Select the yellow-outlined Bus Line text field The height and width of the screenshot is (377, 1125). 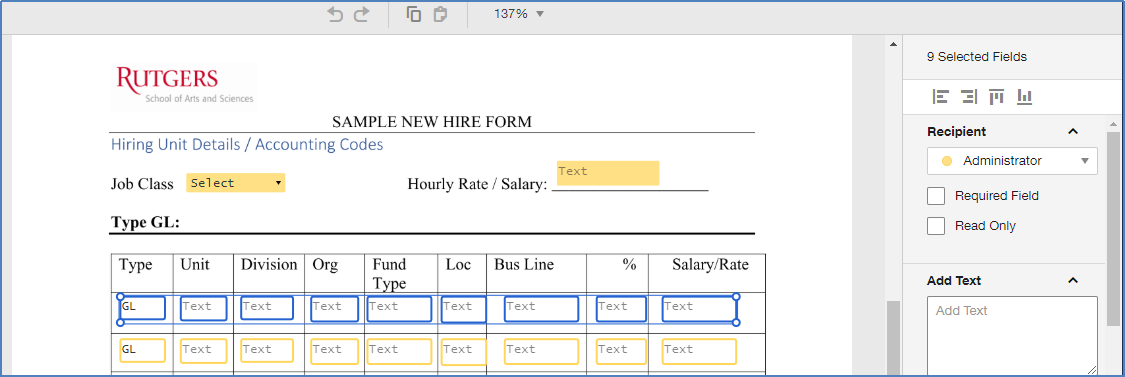[x=541, y=351]
